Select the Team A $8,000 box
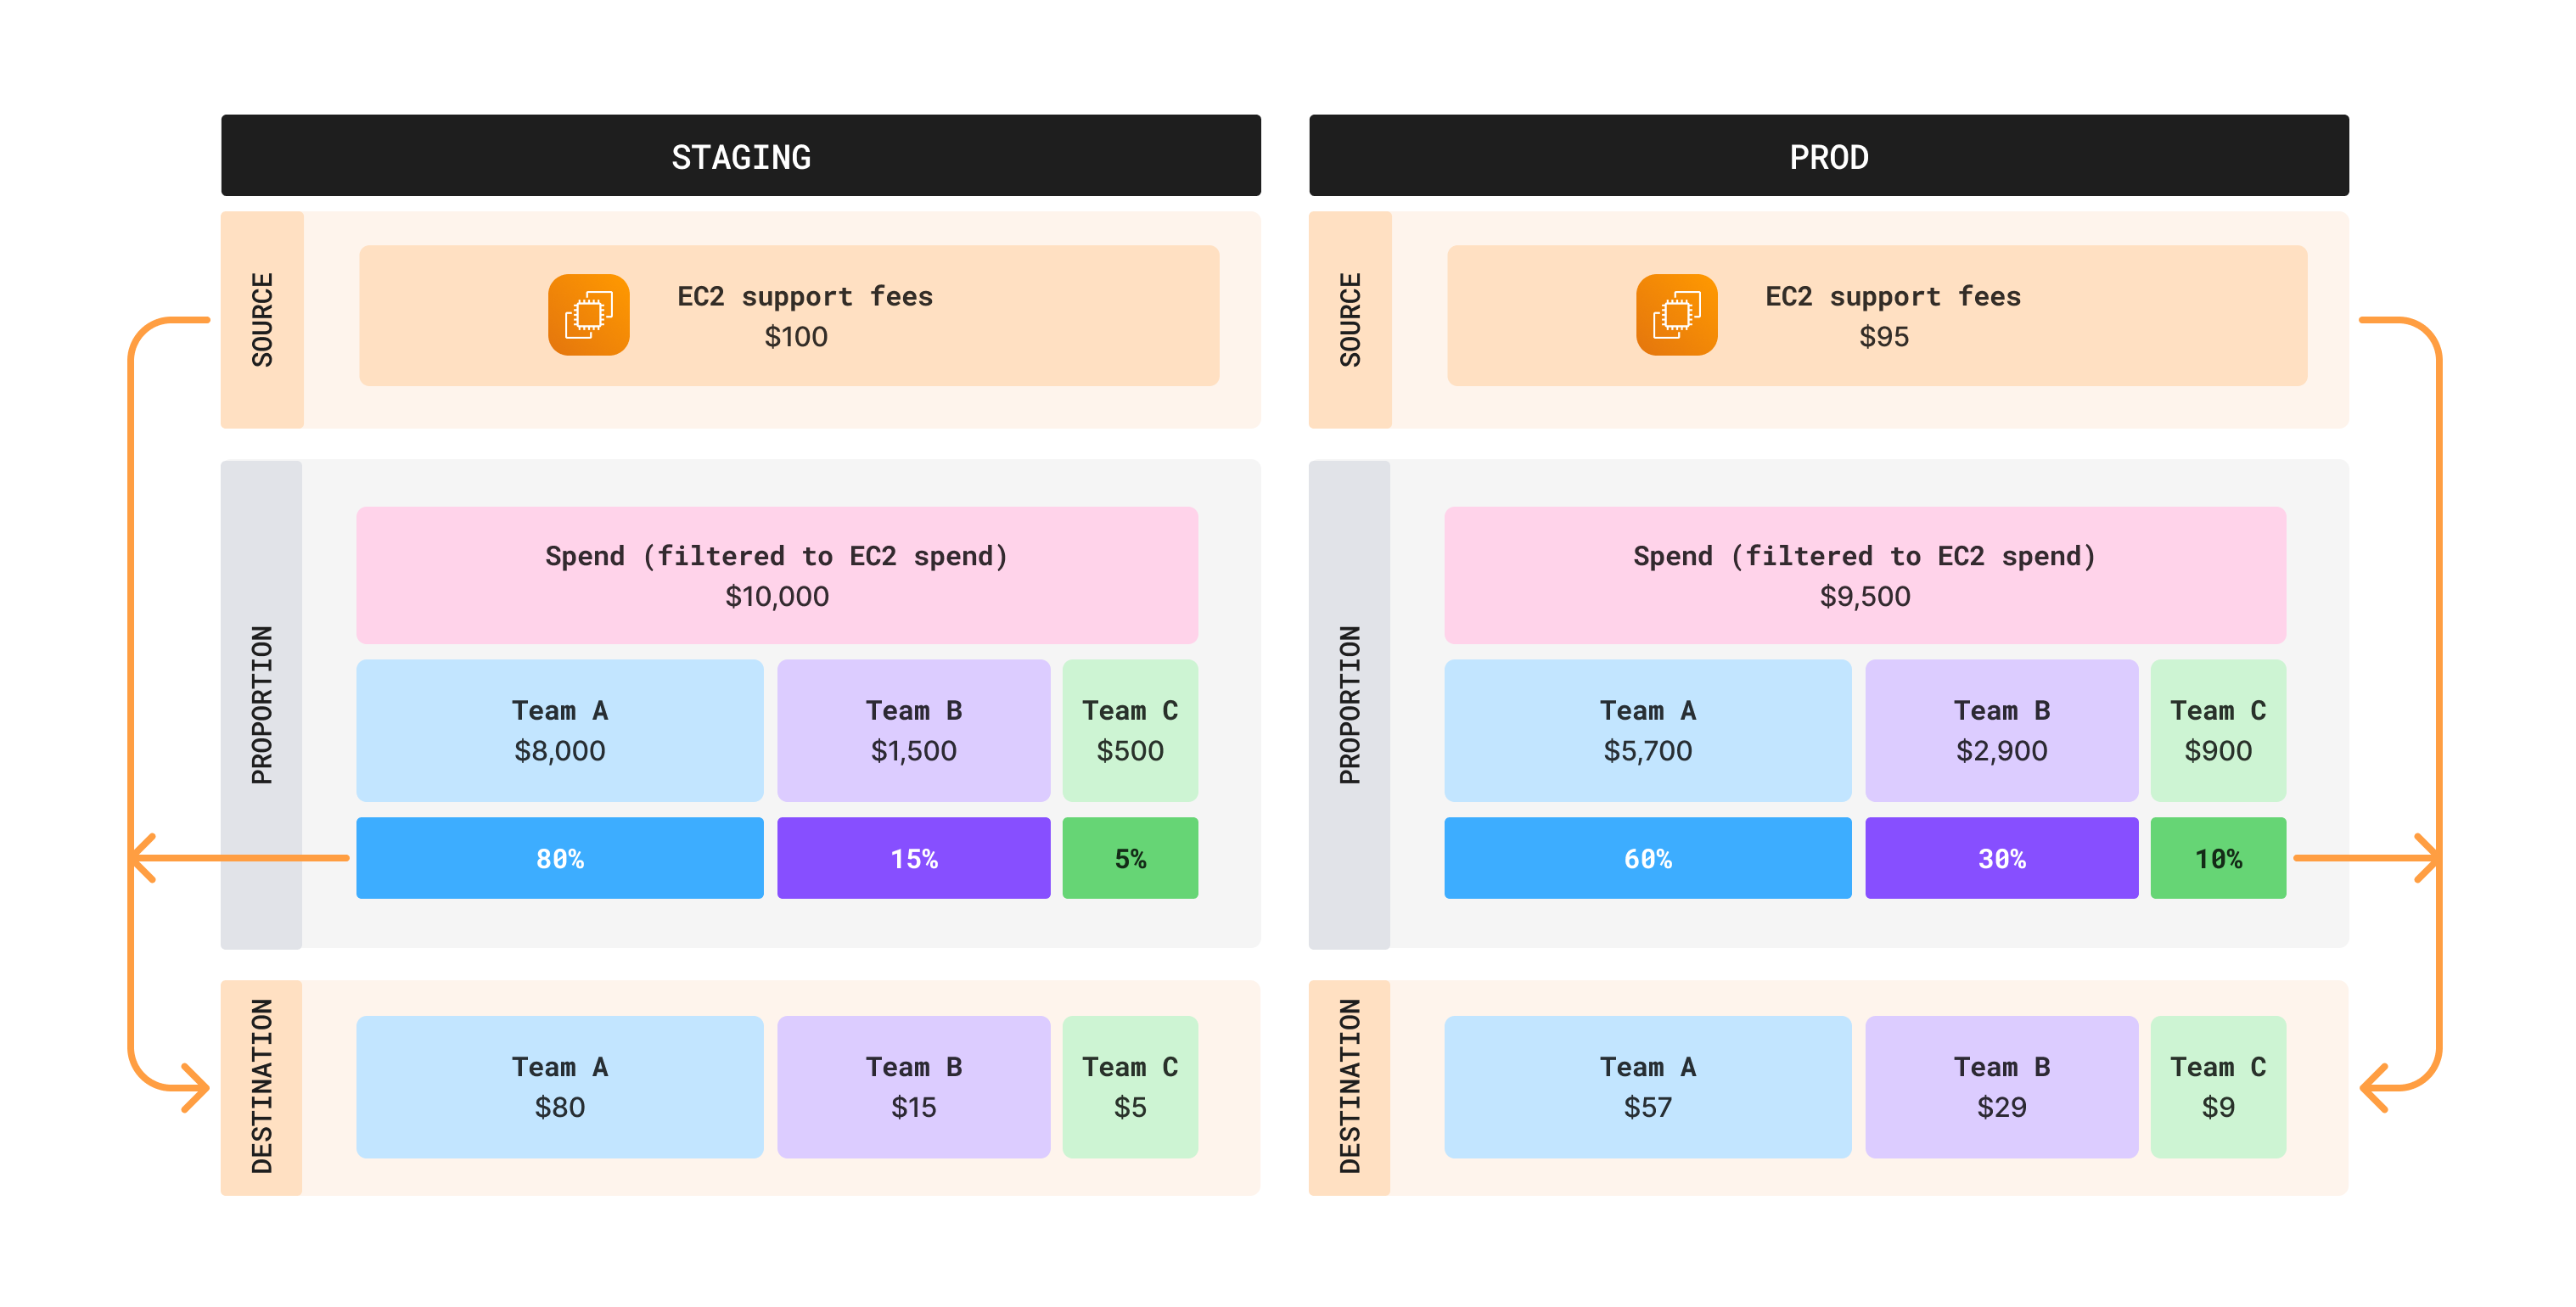The height and width of the screenshot is (1307, 2576). click(x=559, y=730)
